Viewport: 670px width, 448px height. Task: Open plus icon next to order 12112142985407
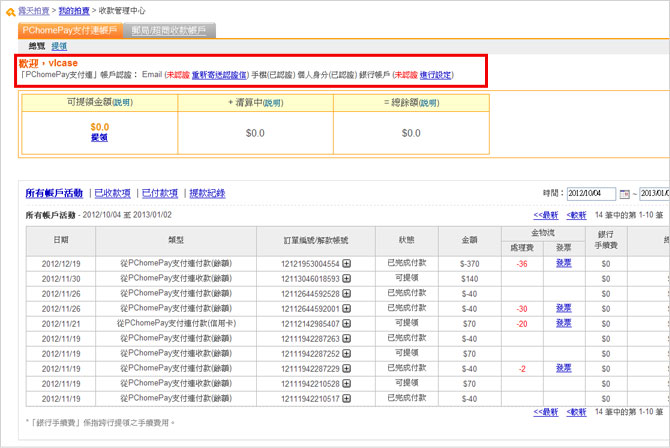point(347,324)
